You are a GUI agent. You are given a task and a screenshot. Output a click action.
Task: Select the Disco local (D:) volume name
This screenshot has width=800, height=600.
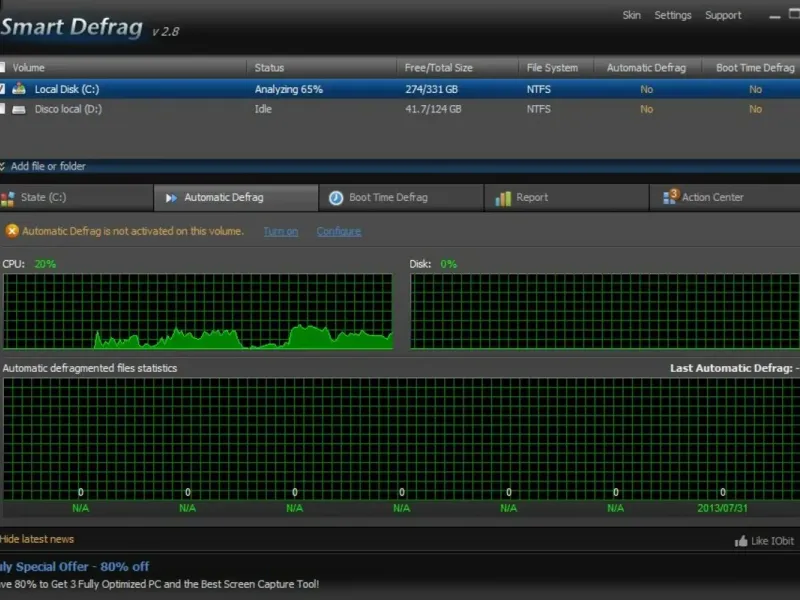[68, 109]
